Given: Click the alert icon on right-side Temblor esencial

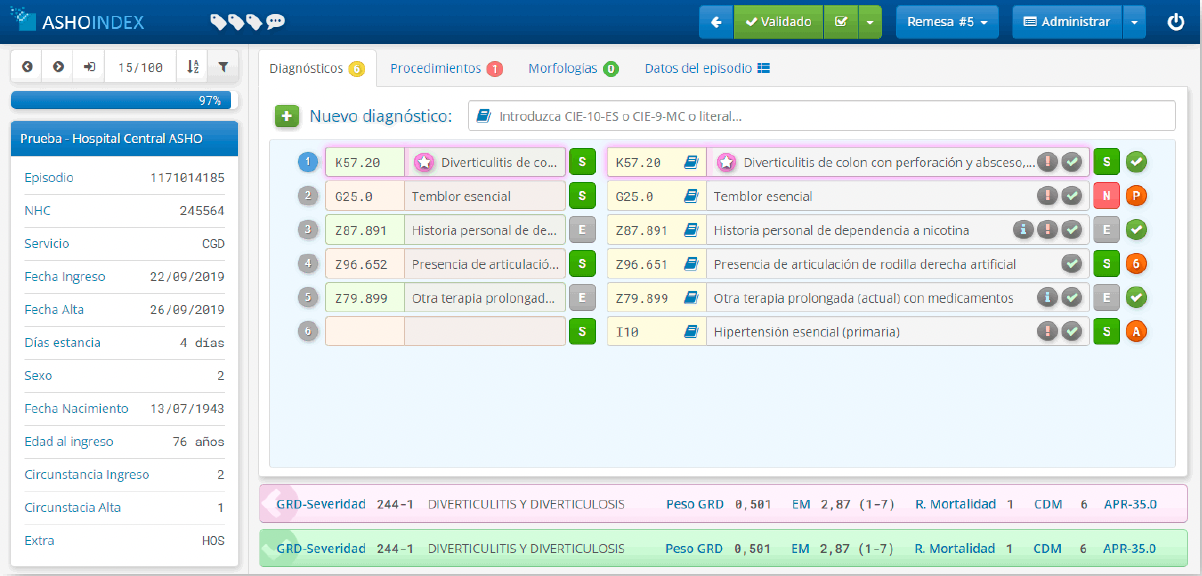Looking at the screenshot, I should (x=1047, y=196).
